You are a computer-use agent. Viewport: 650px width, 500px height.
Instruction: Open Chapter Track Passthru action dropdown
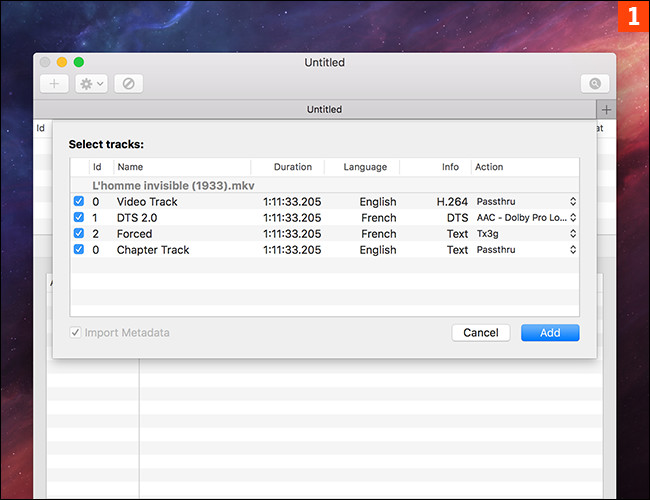[526, 250]
